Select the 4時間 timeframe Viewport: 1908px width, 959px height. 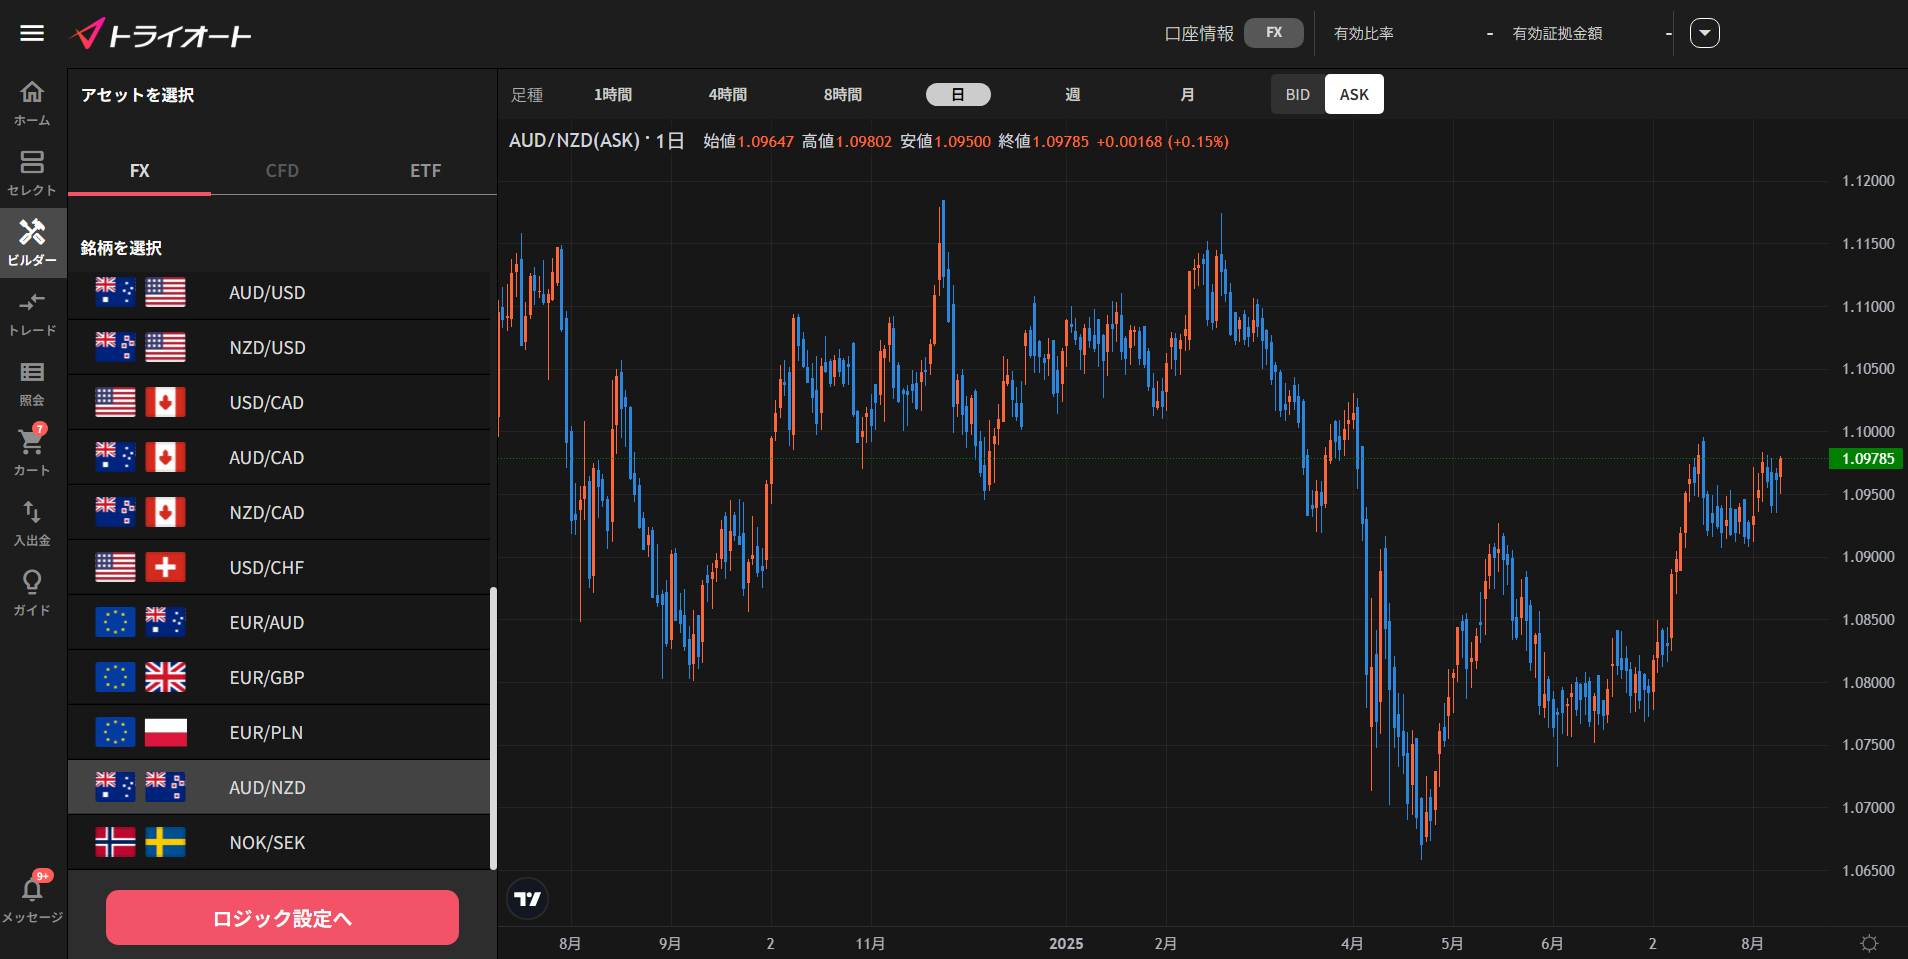[727, 94]
